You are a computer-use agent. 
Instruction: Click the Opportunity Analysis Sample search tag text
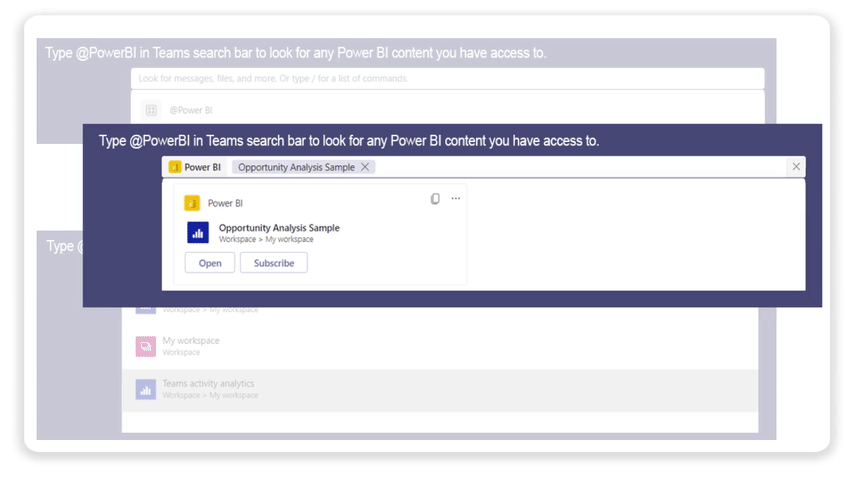pyautogui.click(x=296, y=167)
